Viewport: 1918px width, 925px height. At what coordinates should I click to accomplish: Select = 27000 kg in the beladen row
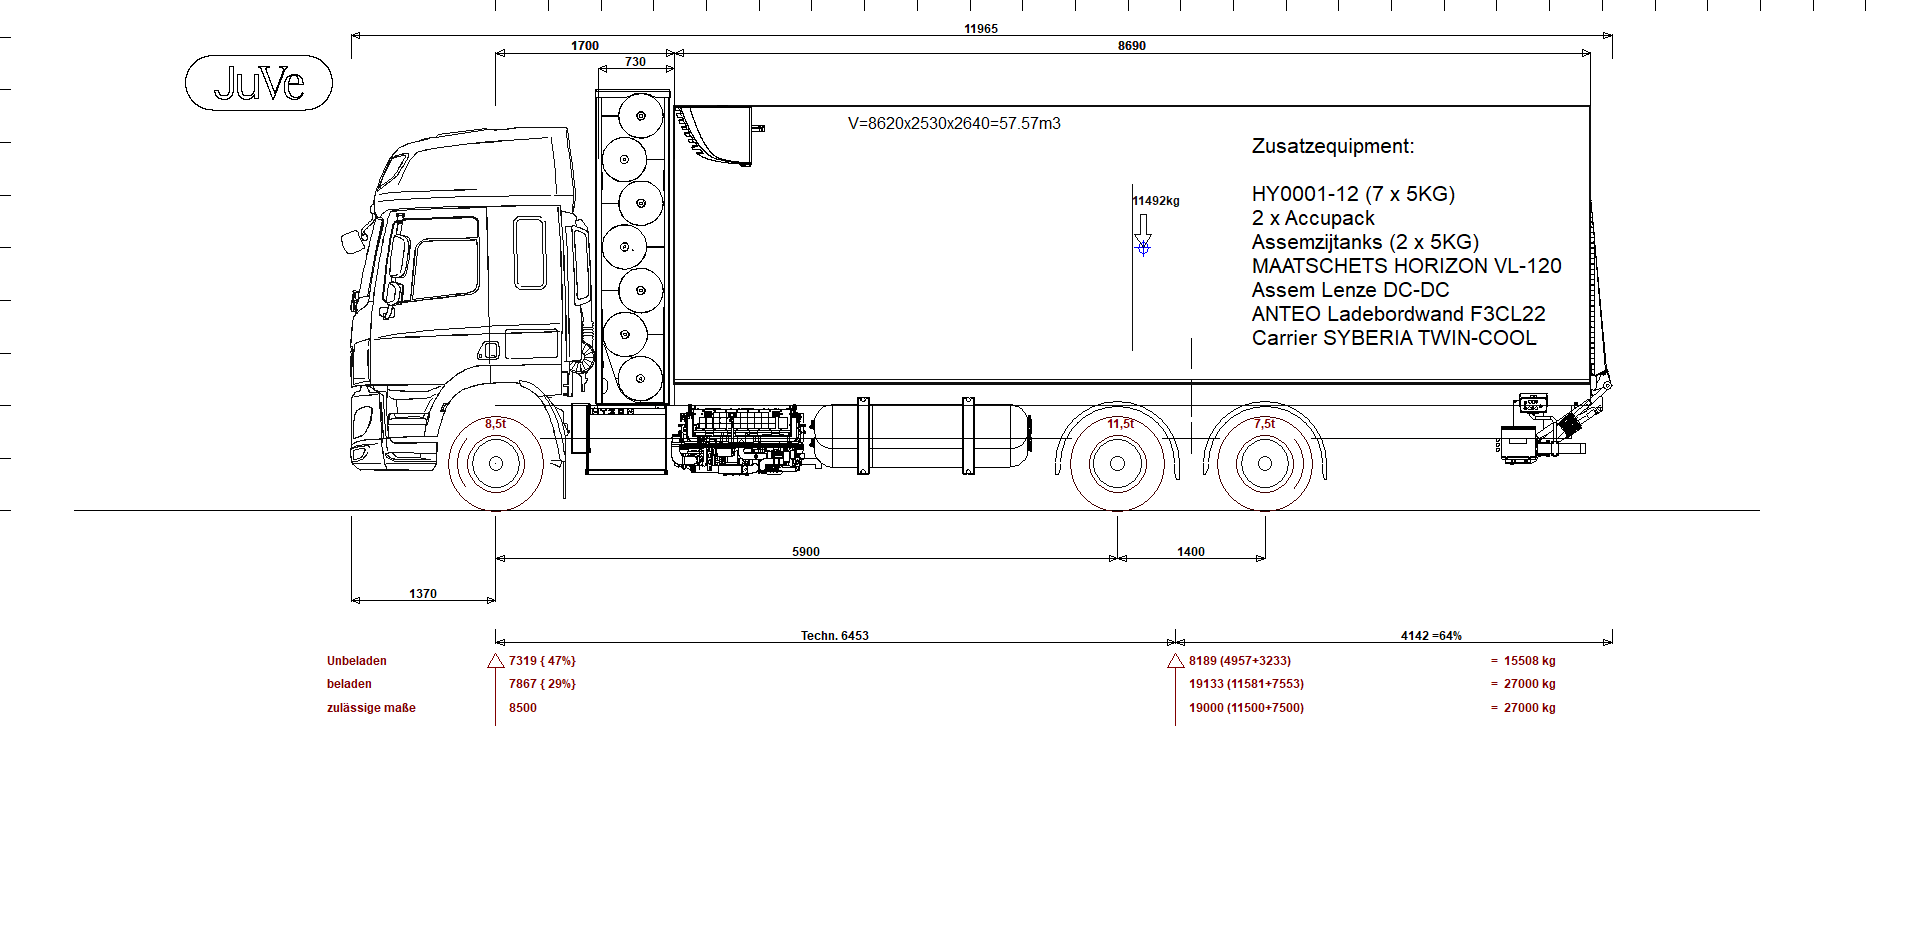[x=1523, y=684]
